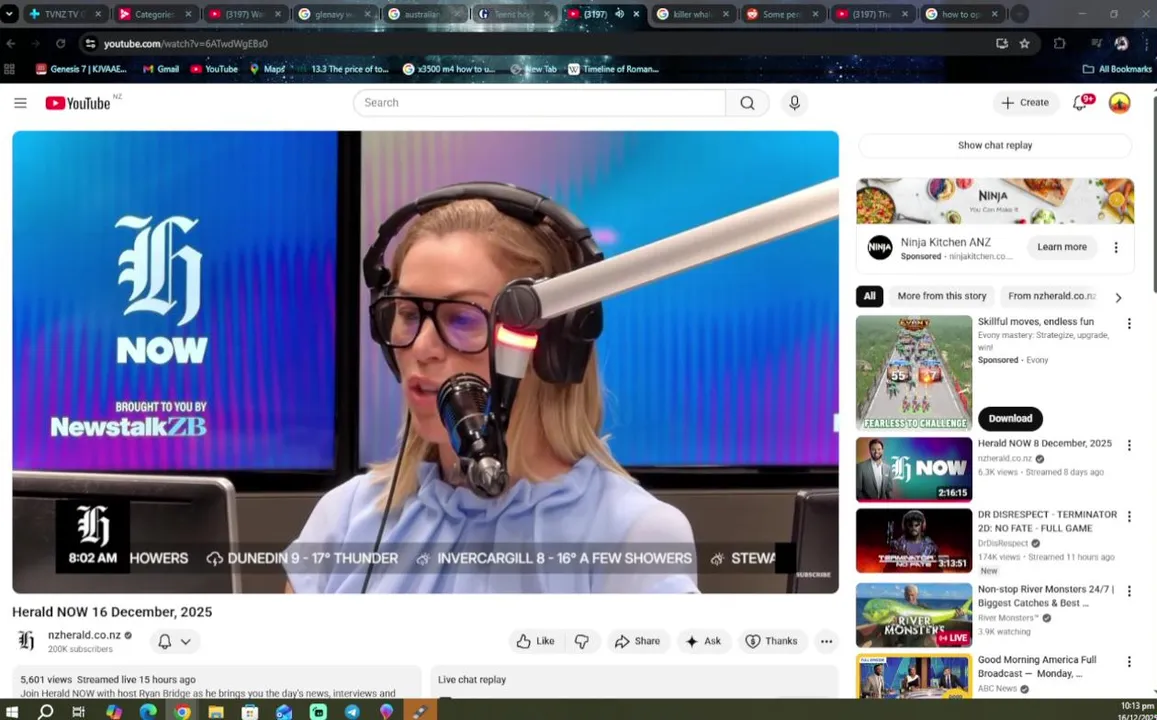Viewport: 1157px width, 720px height.
Task: Open All Bookmarks folder
Action: 1116,69
